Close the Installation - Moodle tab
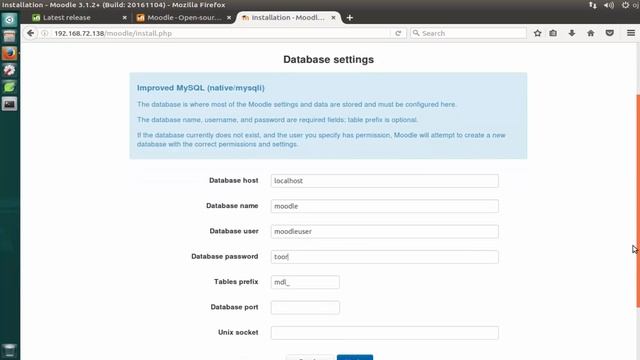This screenshot has height=360, width=640. (333, 18)
